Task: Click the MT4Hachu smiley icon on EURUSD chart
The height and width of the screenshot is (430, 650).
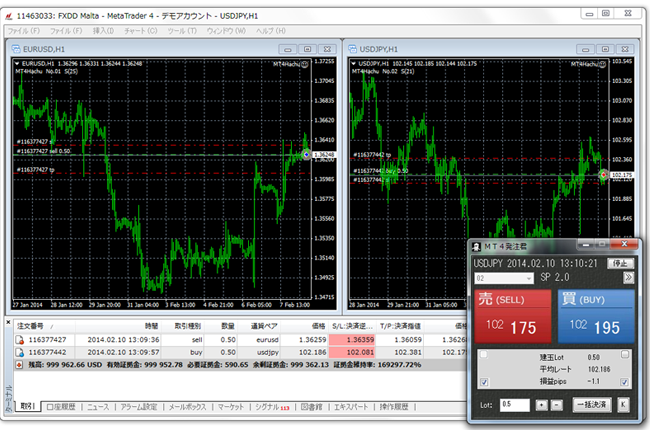Action: (305, 64)
